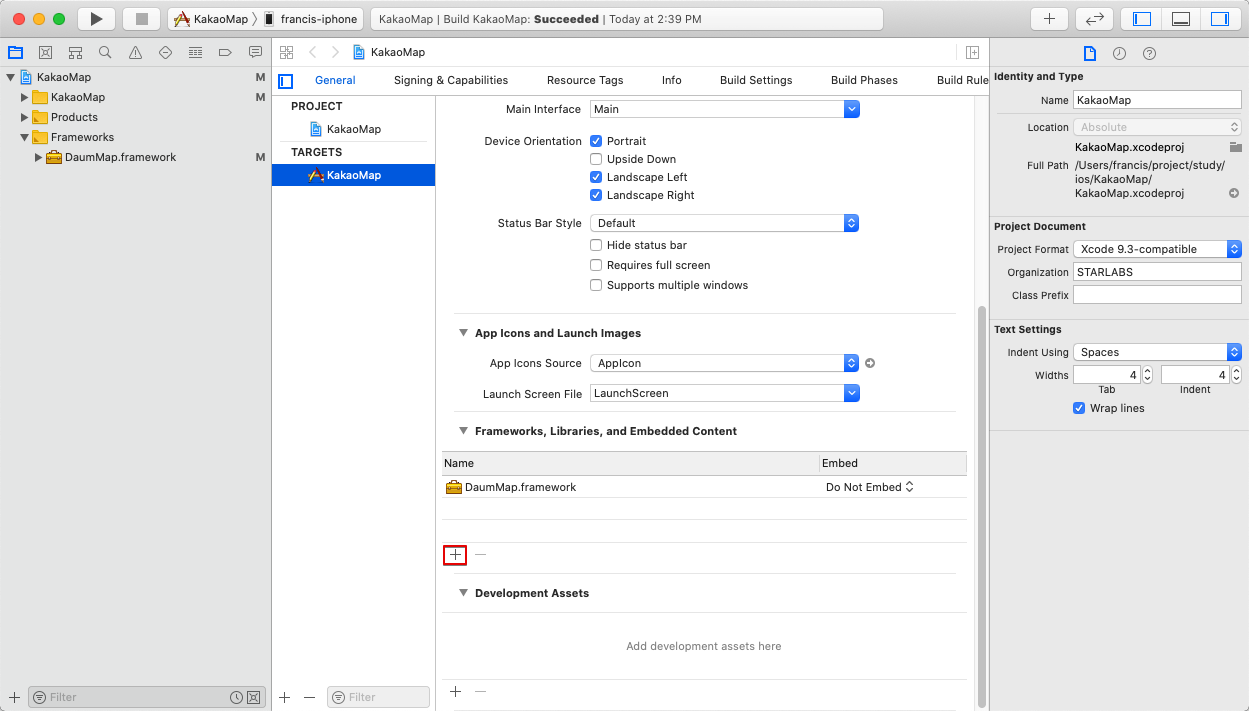The height and width of the screenshot is (711, 1249).
Task: Open the Breakpoint navigator icon
Action: [x=225, y=52]
